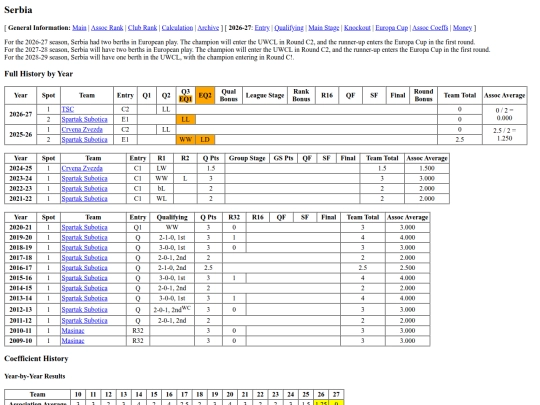Open Masinac in the 2009-10 row
This screenshot has height=405, width=540.
73,341
